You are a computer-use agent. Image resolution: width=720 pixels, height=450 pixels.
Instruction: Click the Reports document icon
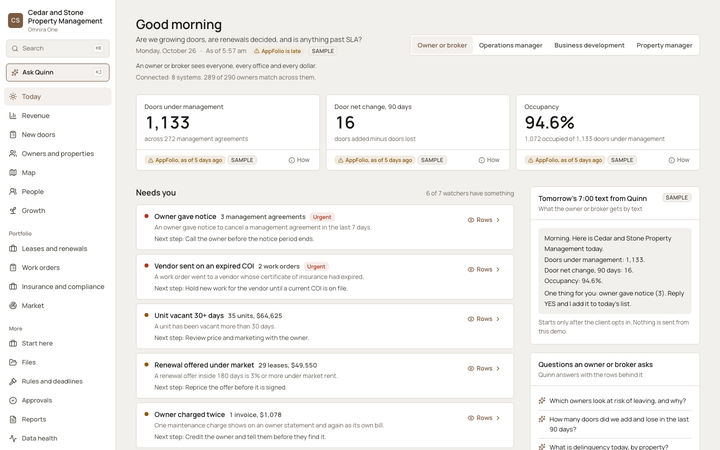[x=13, y=419]
